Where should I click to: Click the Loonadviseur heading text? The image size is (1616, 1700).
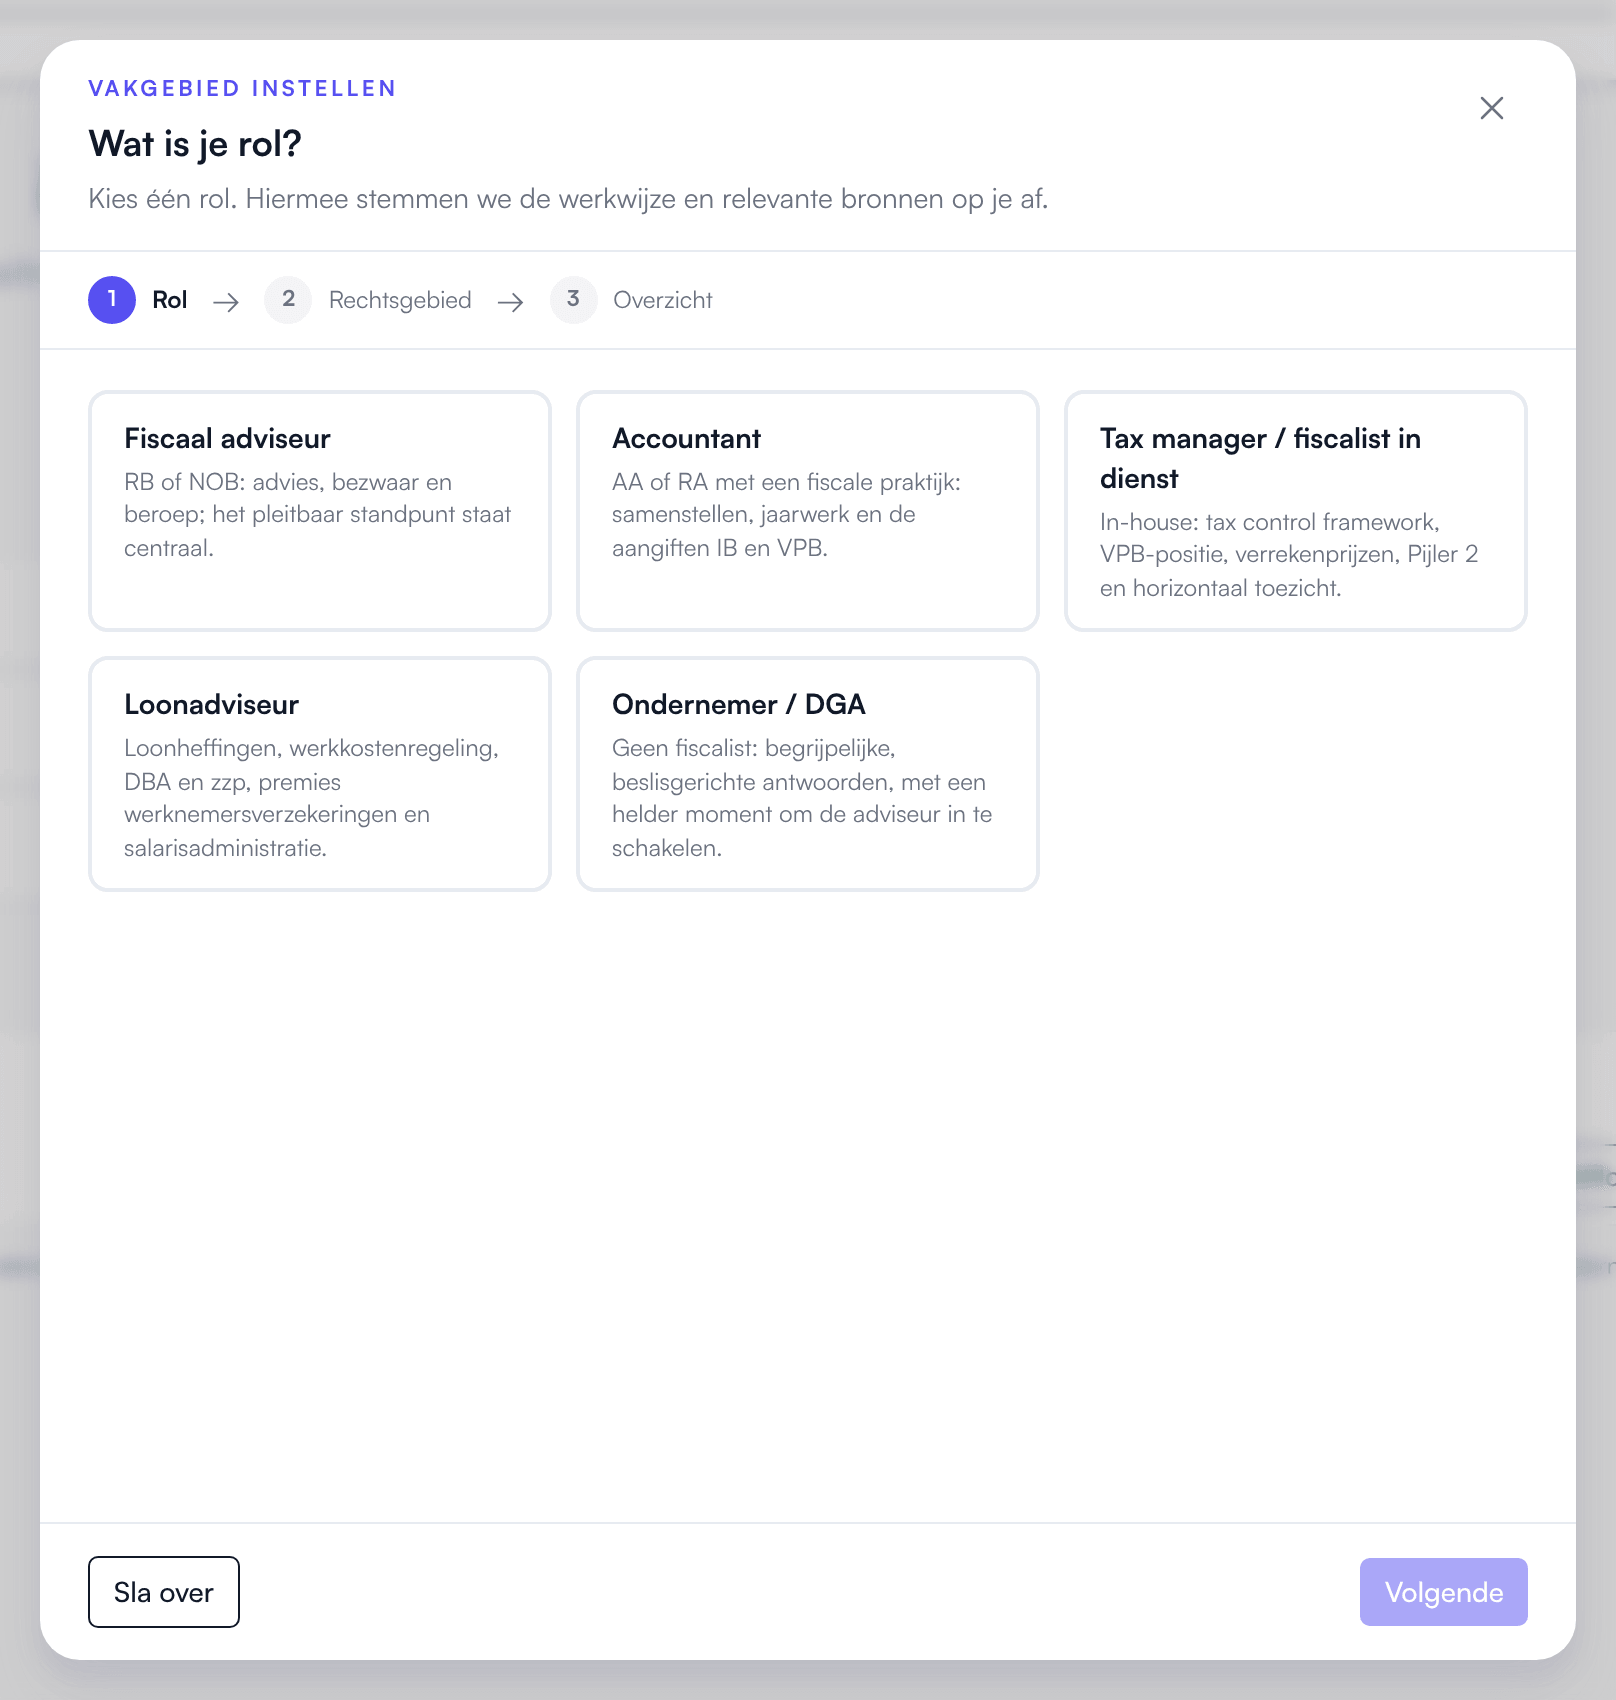(x=211, y=704)
